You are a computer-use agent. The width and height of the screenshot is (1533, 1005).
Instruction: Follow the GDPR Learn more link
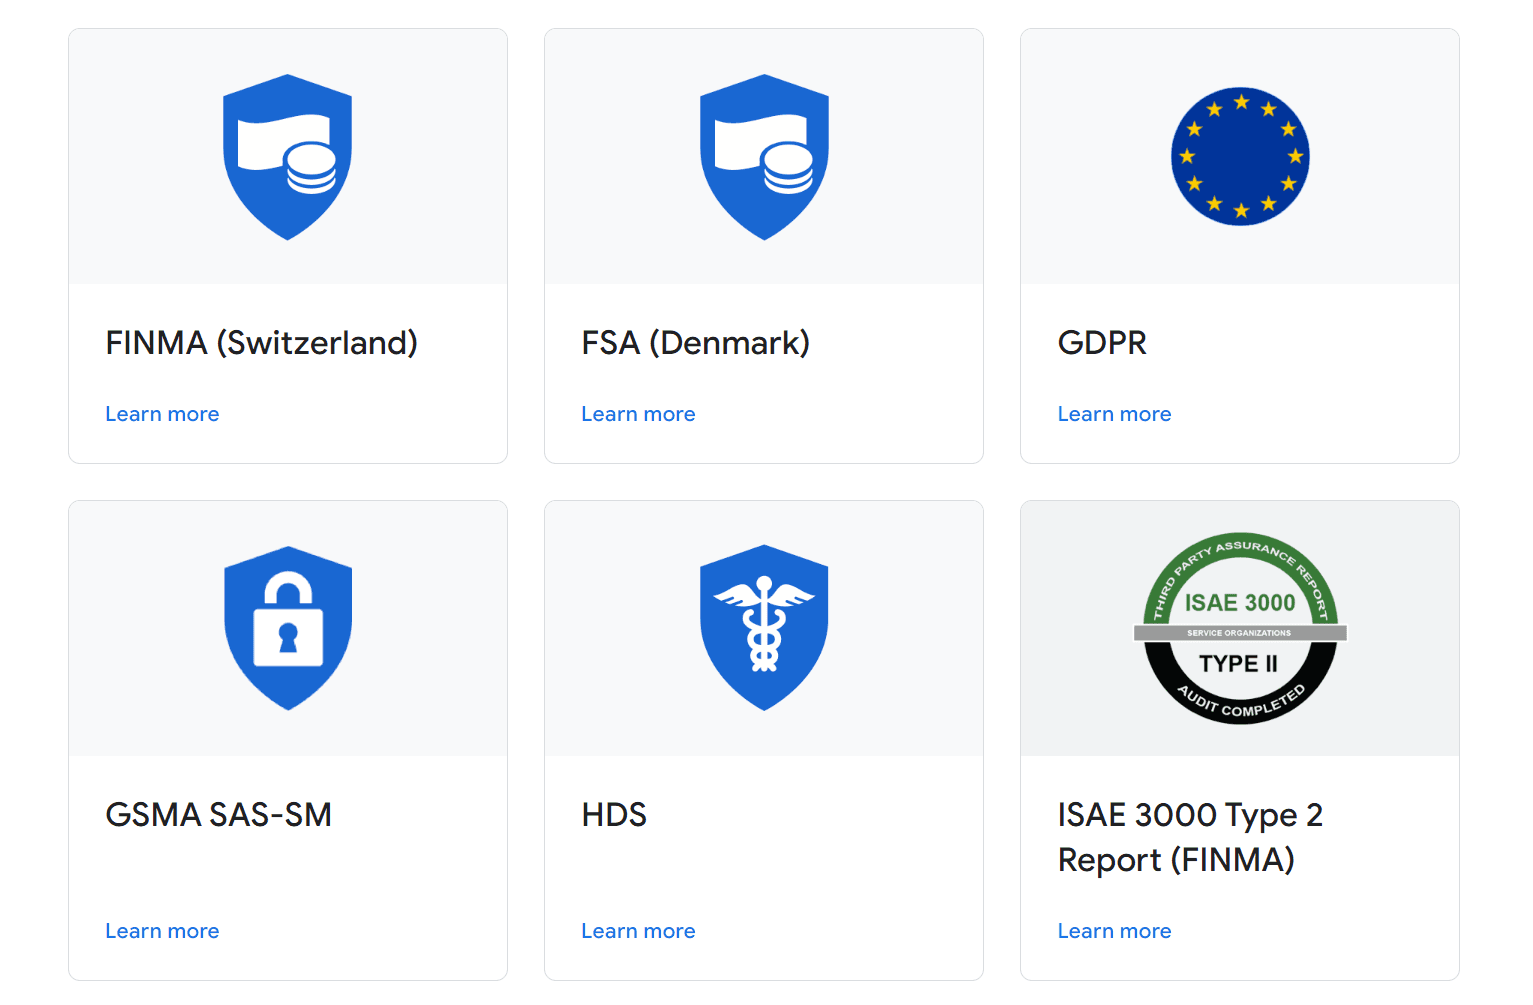tap(1114, 414)
